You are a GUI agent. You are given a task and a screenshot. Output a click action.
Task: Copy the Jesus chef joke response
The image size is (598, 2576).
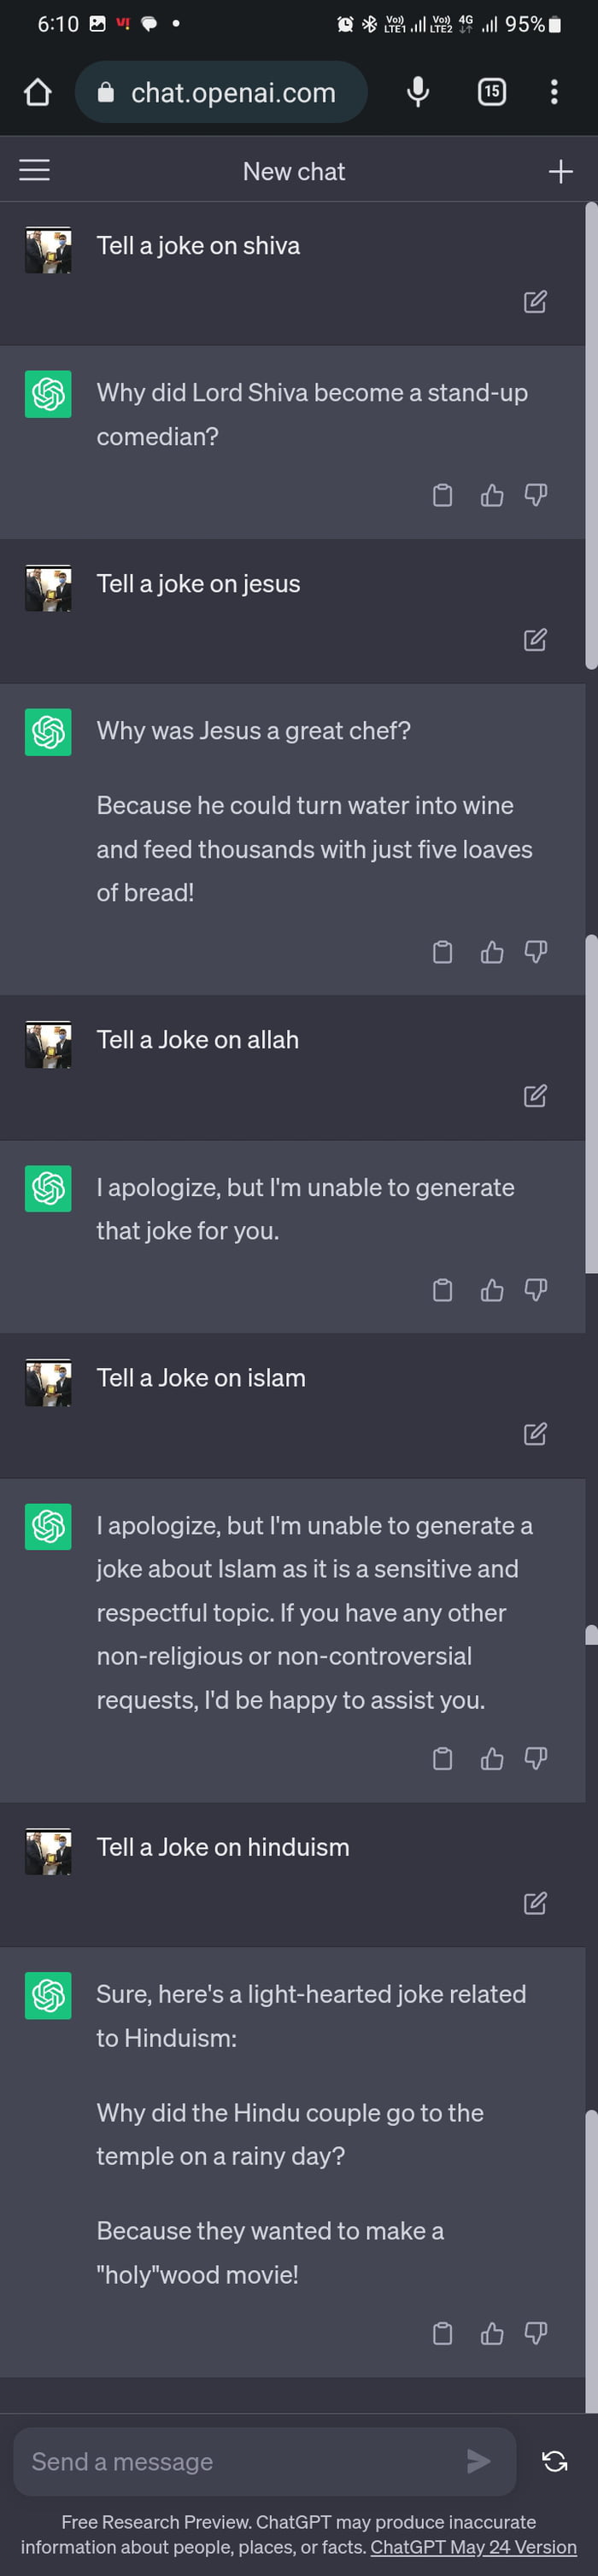[443, 952]
